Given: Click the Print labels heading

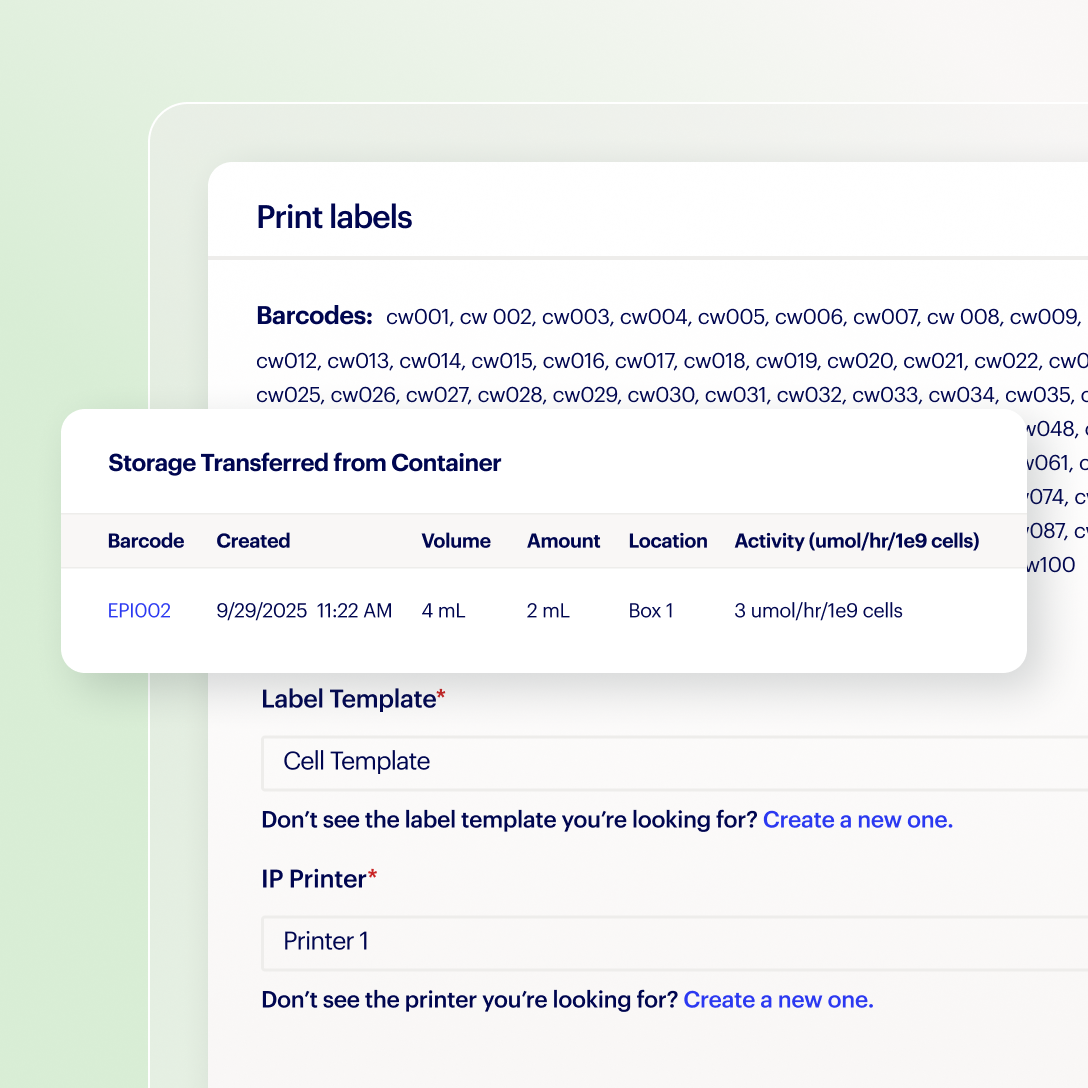Looking at the screenshot, I should [x=334, y=217].
